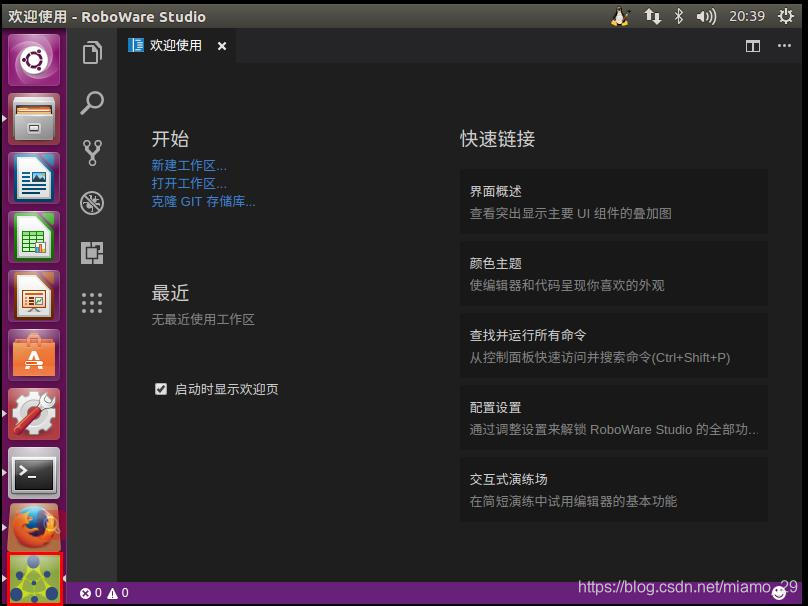This screenshot has width=808, height=606.
Task: Open the 配置设置 quick link card
Action: [x=614, y=418]
